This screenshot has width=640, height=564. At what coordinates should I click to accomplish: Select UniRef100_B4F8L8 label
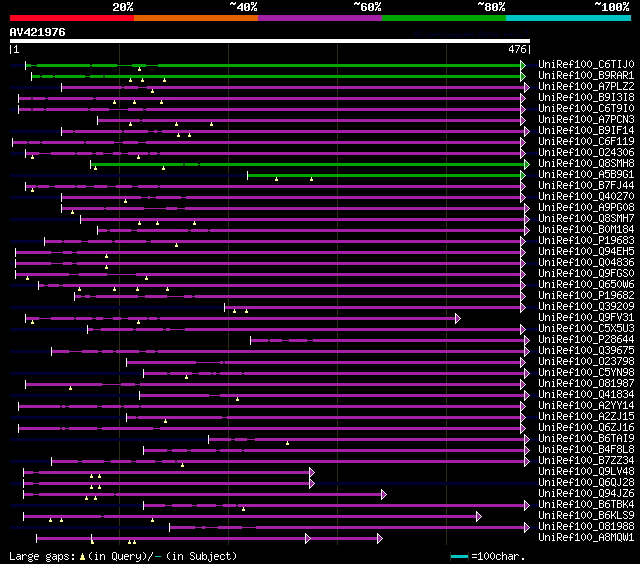[586, 450]
